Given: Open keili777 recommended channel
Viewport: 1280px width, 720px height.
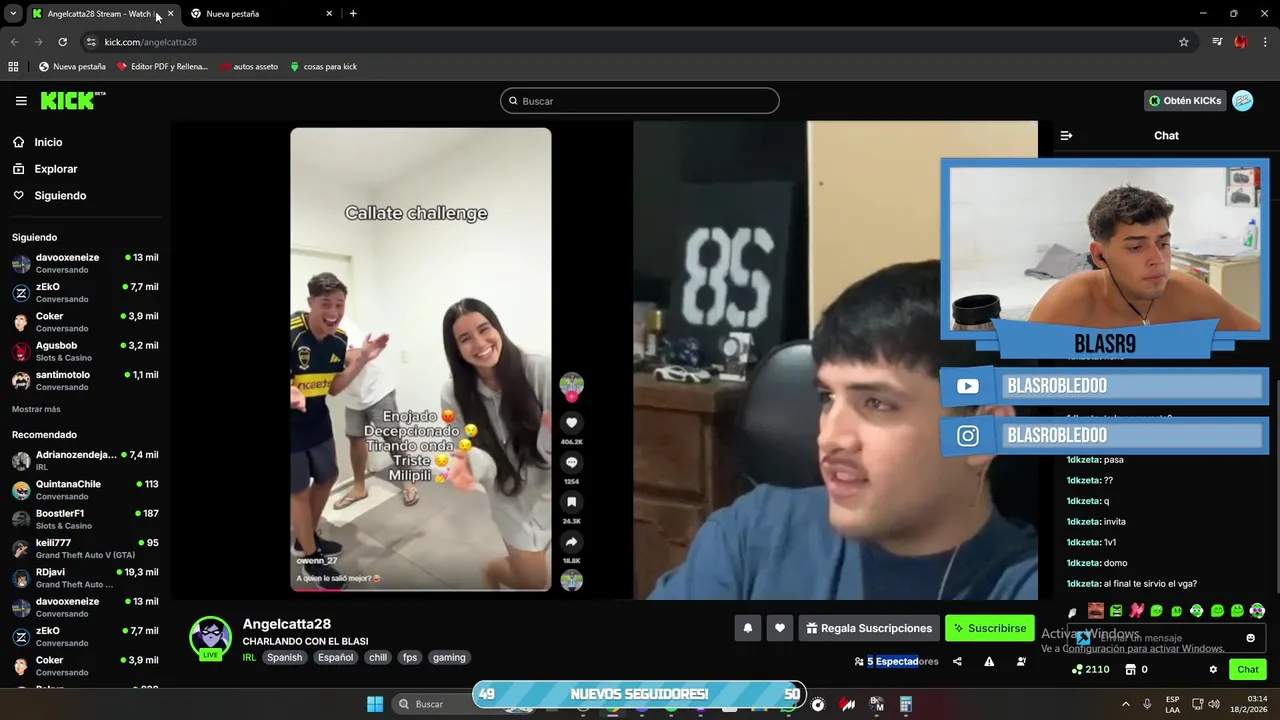Looking at the screenshot, I should (x=85, y=549).
